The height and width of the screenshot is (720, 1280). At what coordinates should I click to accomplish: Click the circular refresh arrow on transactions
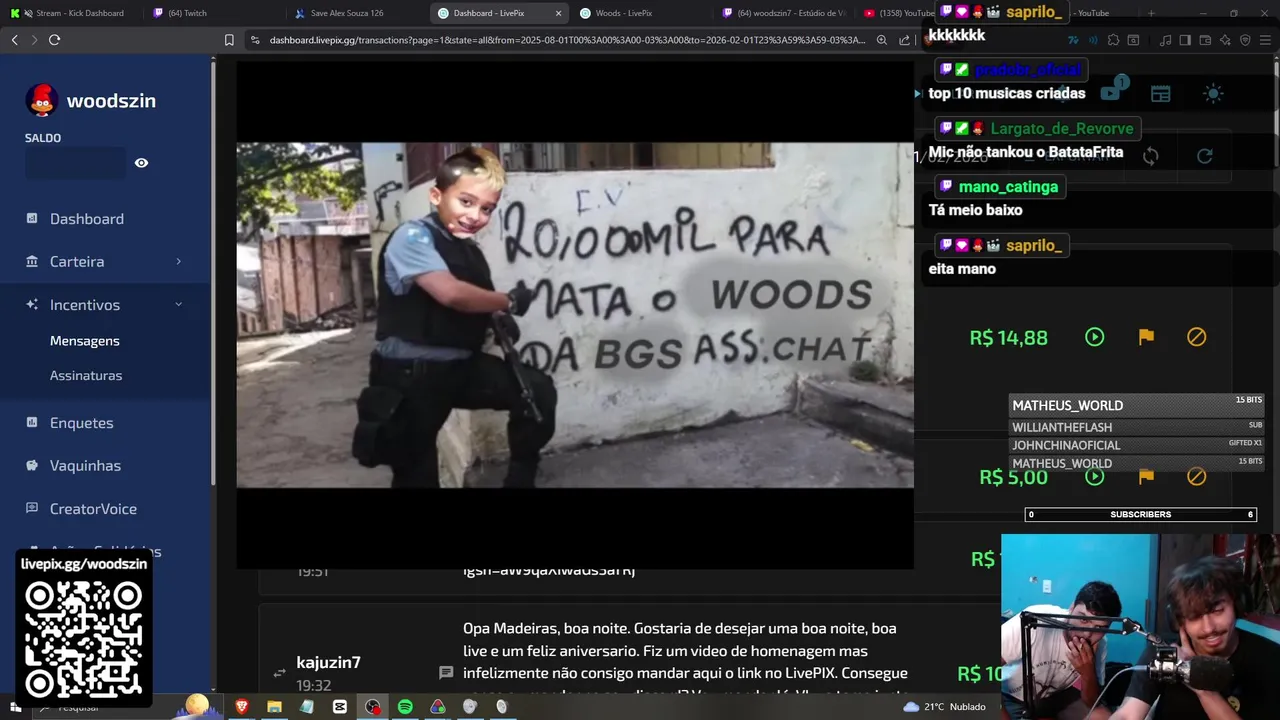[x=1205, y=156]
